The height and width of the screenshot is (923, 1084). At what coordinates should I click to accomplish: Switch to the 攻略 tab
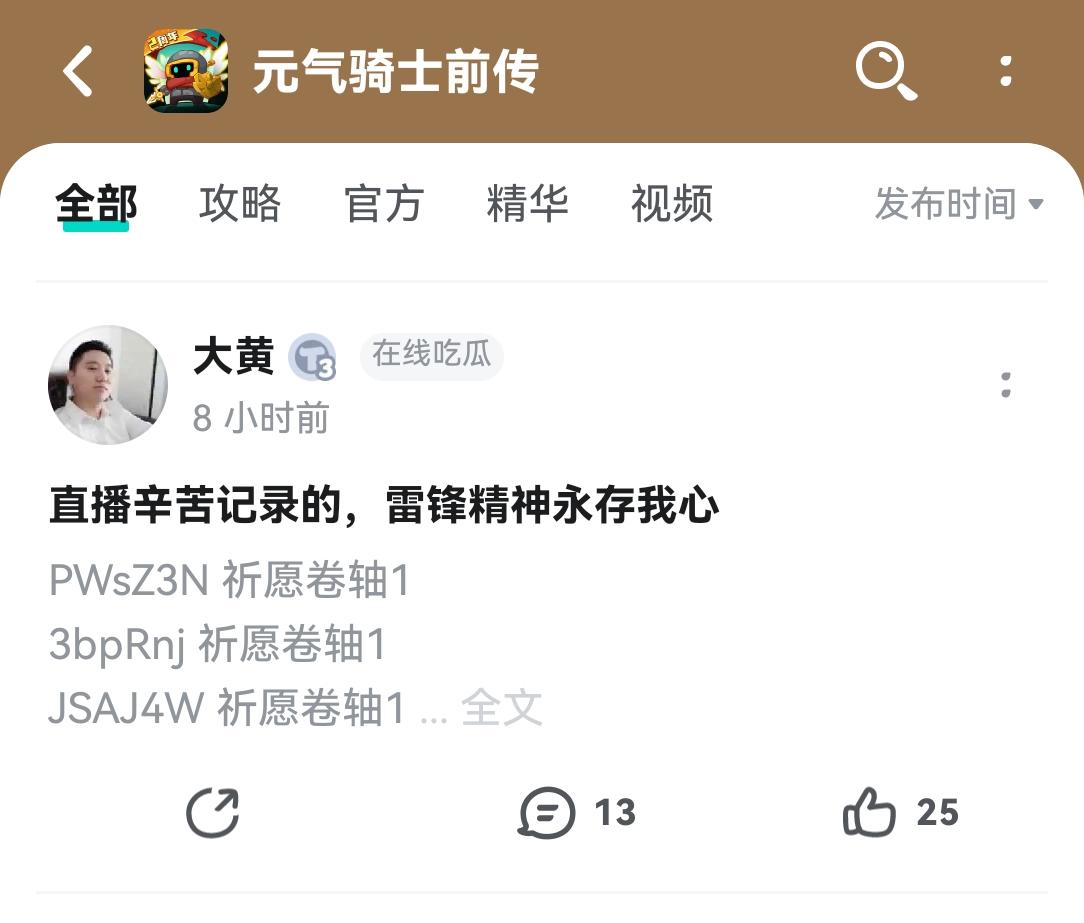240,204
